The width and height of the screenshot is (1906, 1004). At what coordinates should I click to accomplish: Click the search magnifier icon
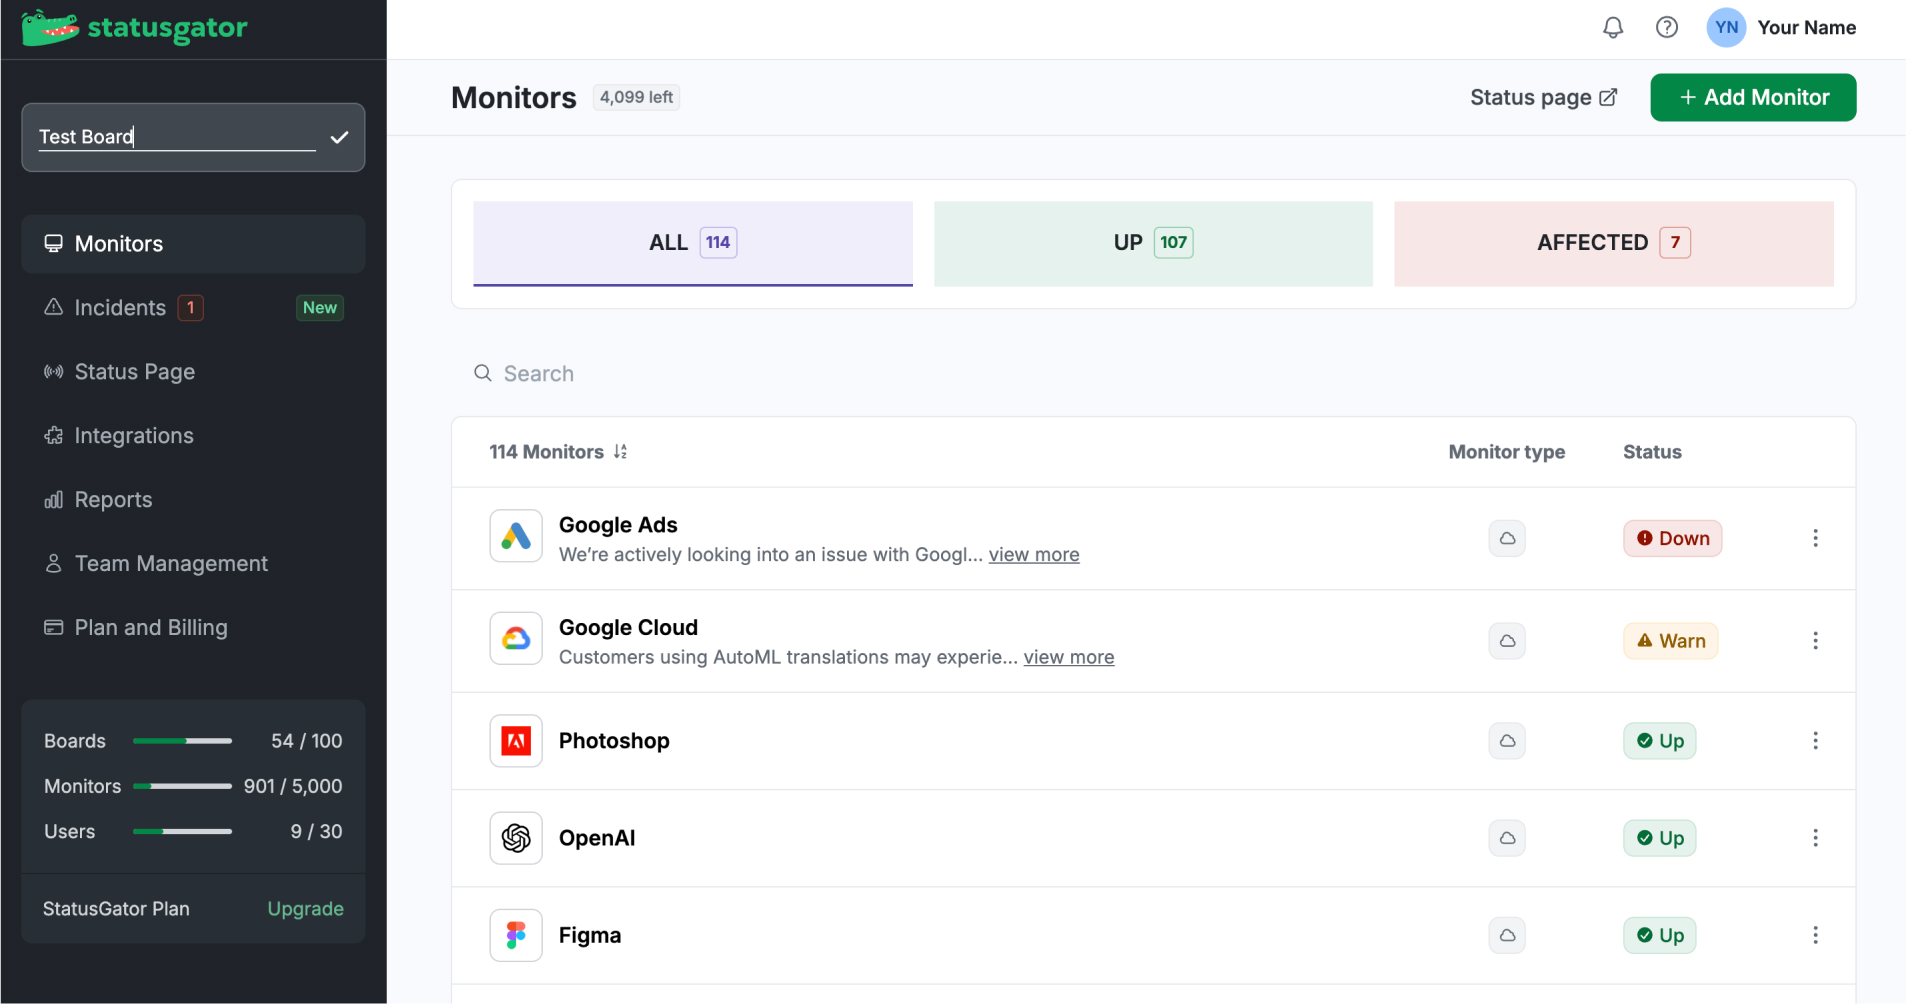(483, 373)
